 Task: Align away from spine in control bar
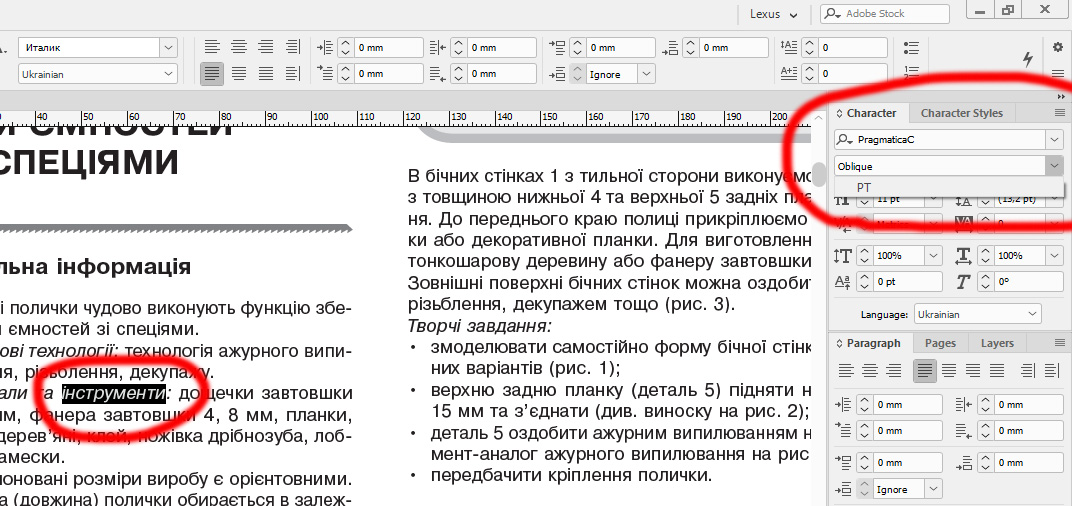(293, 73)
